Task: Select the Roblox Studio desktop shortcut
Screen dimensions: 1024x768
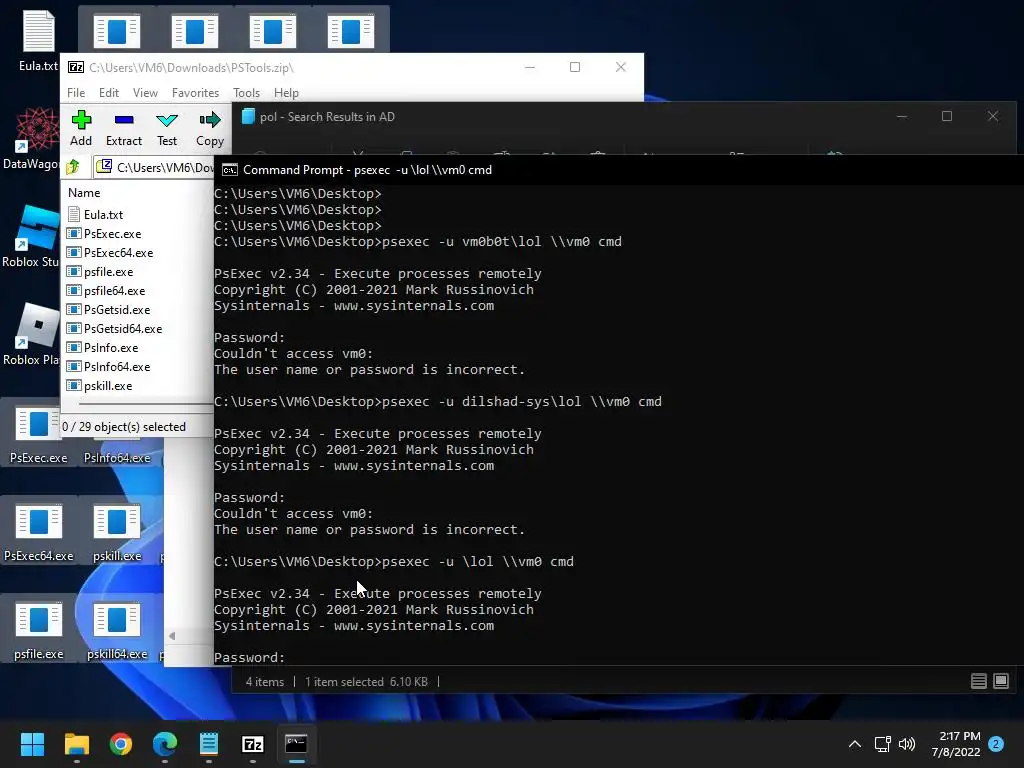Action: [x=31, y=236]
